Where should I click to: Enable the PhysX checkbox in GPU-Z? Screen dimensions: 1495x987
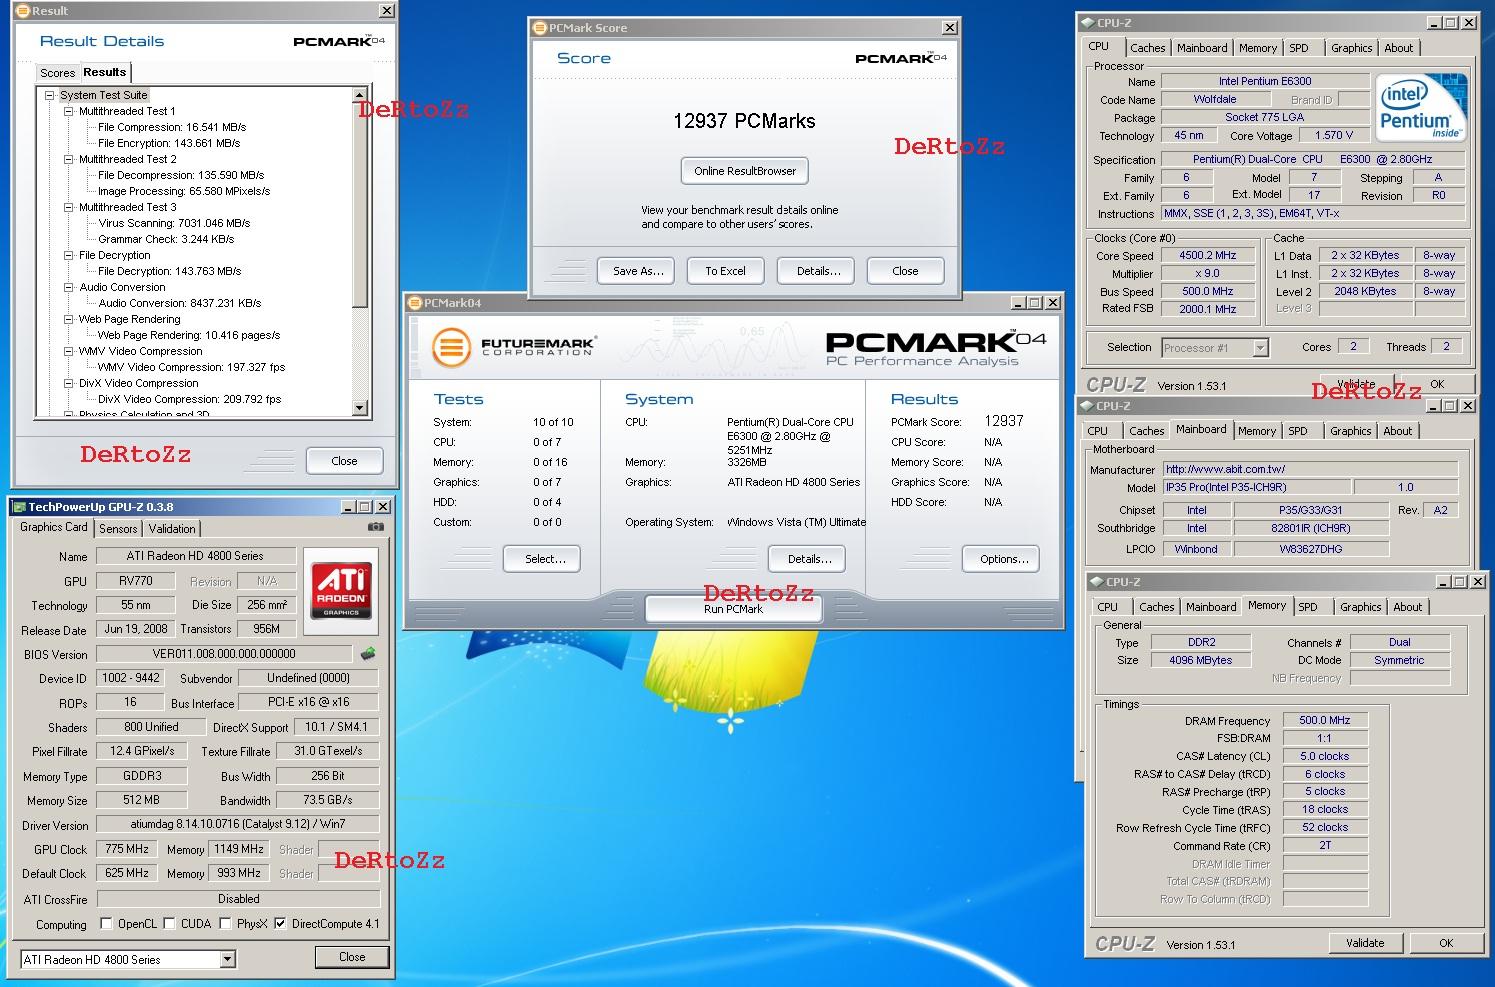click(x=226, y=924)
